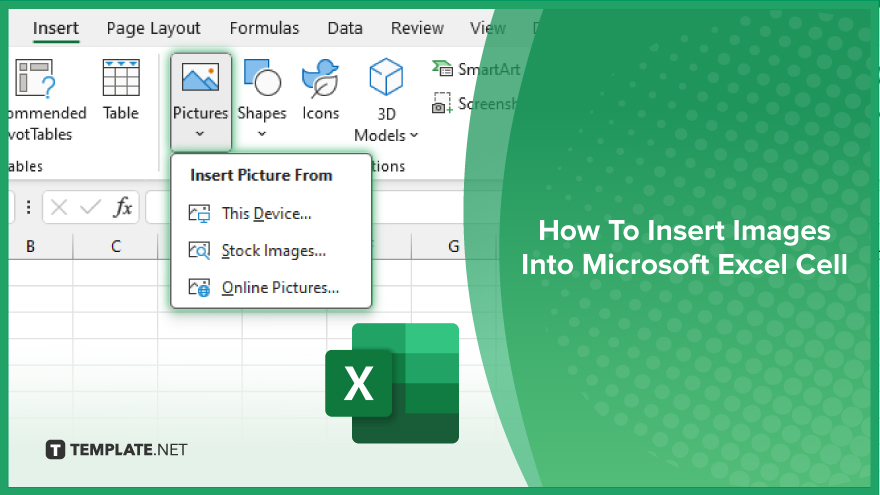The width and height of the screenshot is (880, 495).
Task: Click the Excel logo image
Action: pos(392,383)
